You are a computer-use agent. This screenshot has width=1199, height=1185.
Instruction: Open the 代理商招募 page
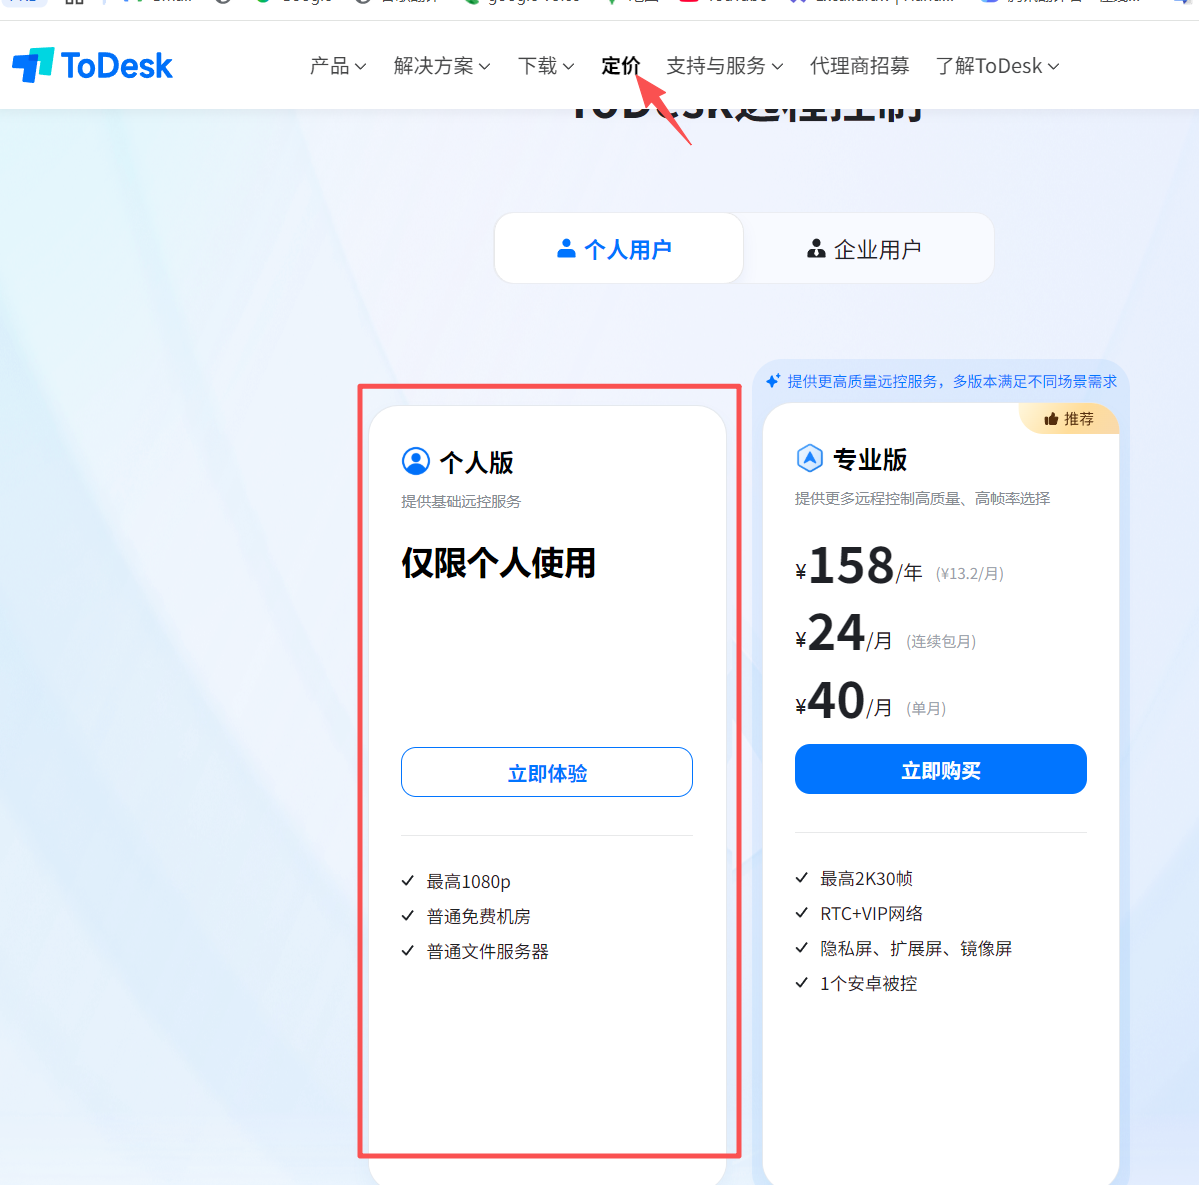point(859,66)
